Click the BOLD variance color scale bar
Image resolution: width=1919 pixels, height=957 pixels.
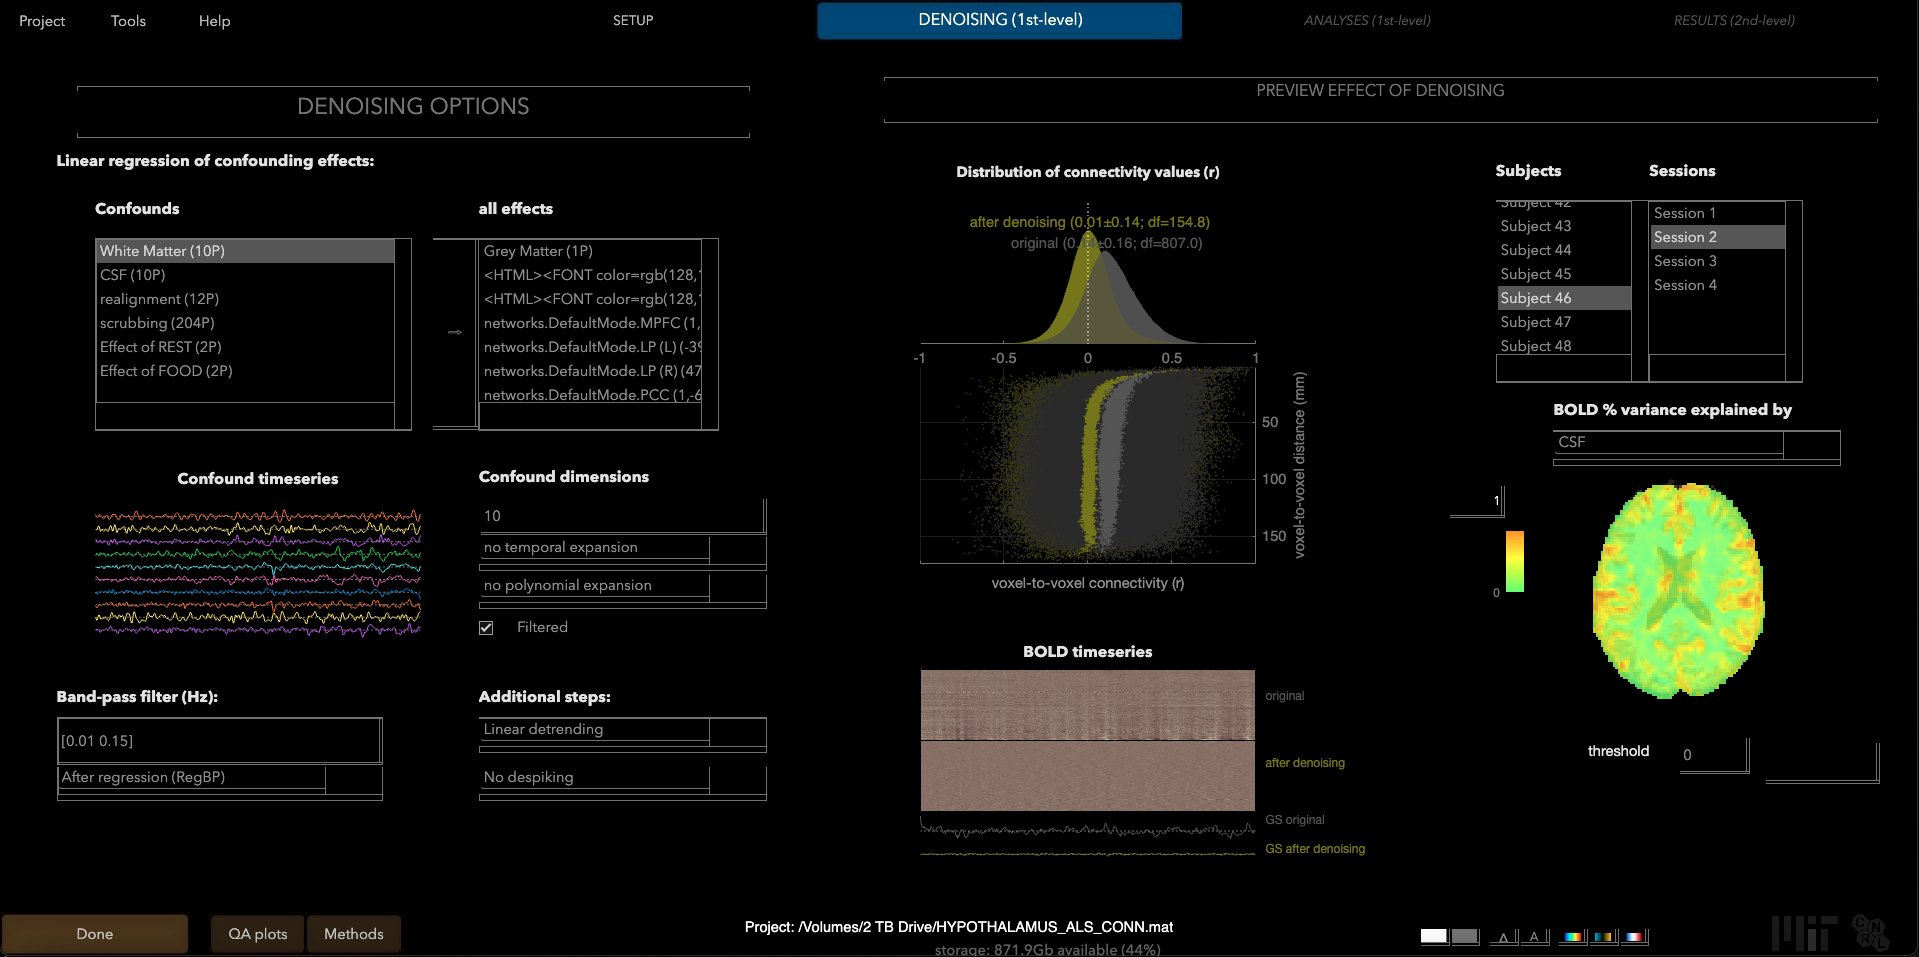pos(1514,561)
